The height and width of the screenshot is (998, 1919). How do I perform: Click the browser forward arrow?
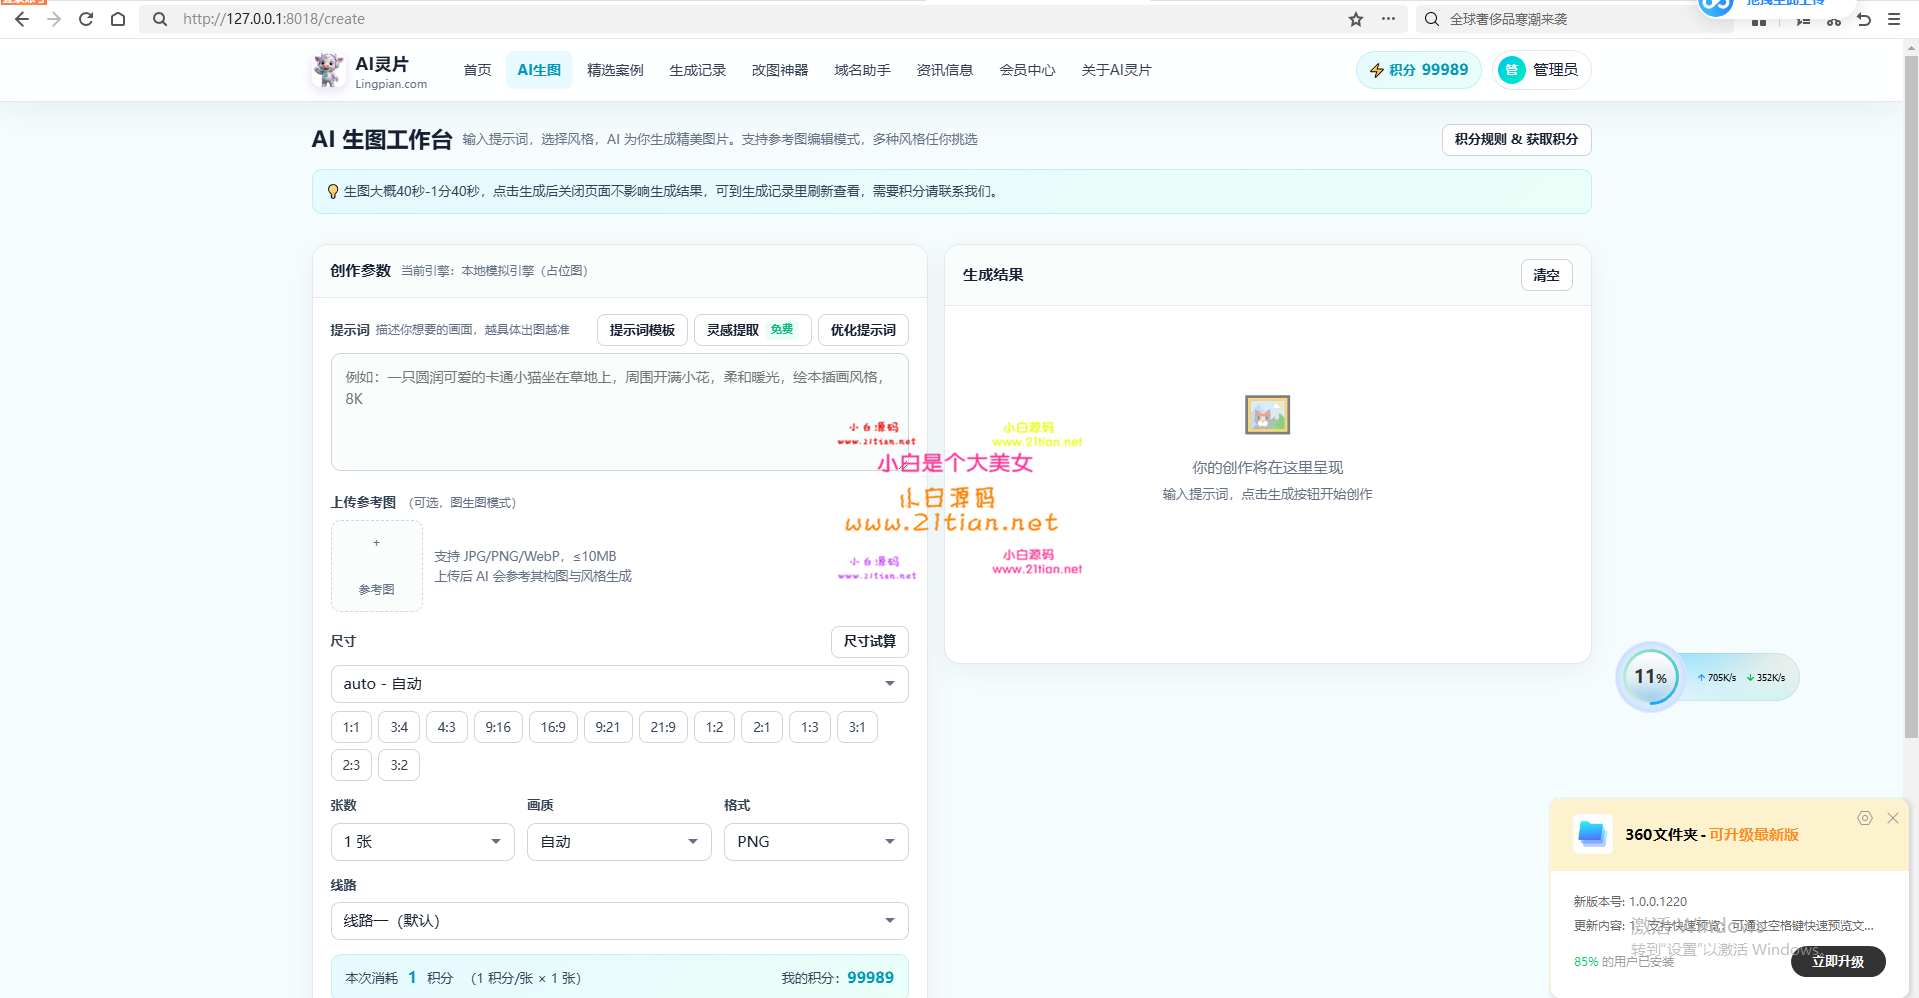tap(54, 19)
